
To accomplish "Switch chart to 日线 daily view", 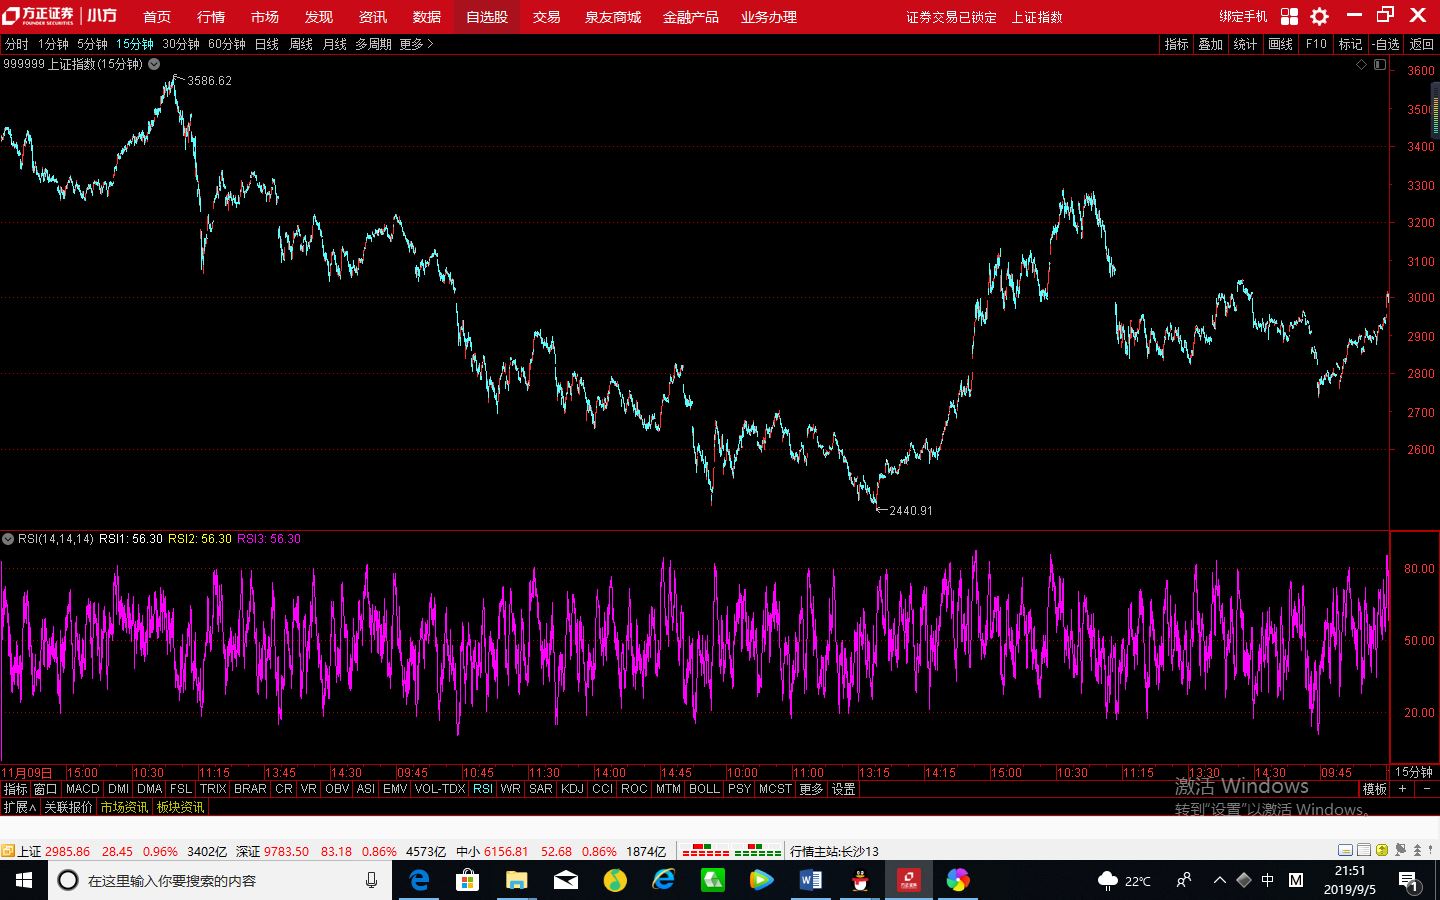I will (x=267, y=44).
